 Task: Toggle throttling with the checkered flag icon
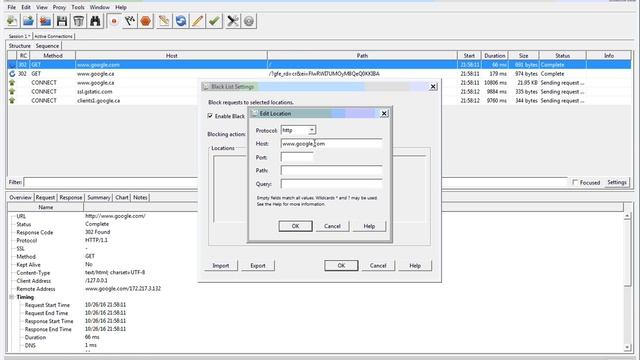click(130, 21)
